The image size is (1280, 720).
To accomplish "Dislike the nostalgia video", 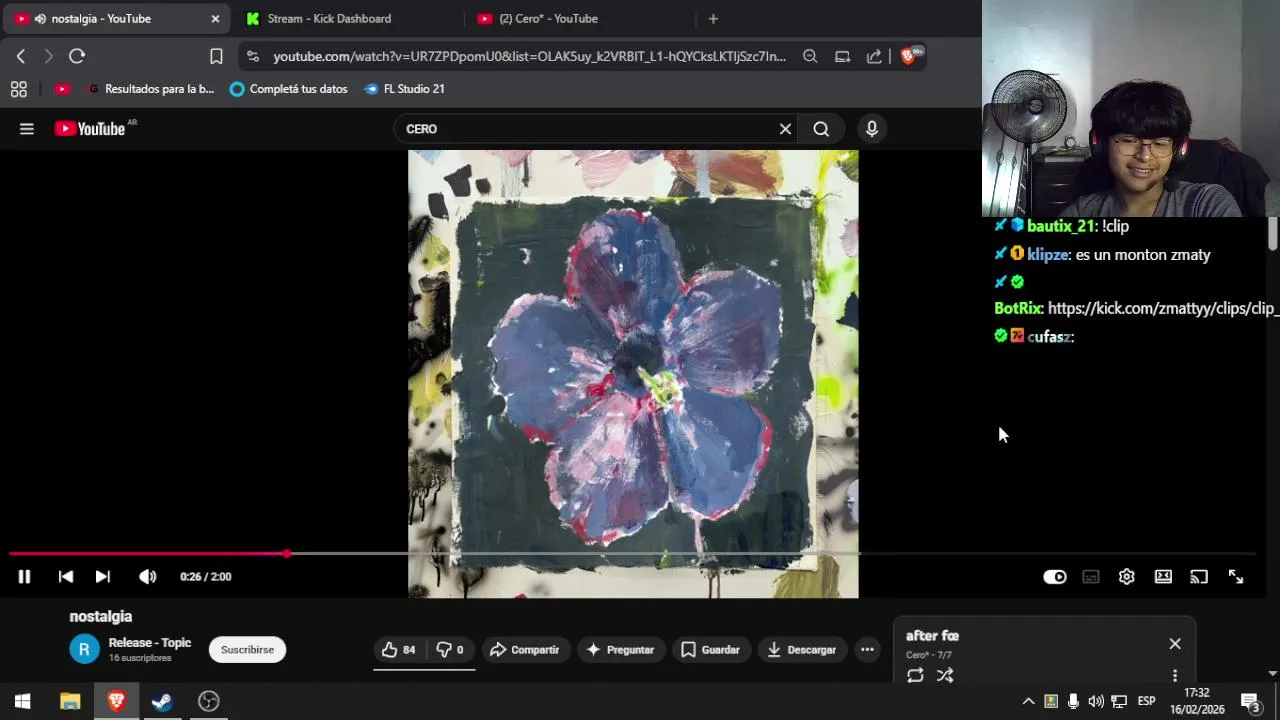I will pyautogui.click(x=450, y=650).
